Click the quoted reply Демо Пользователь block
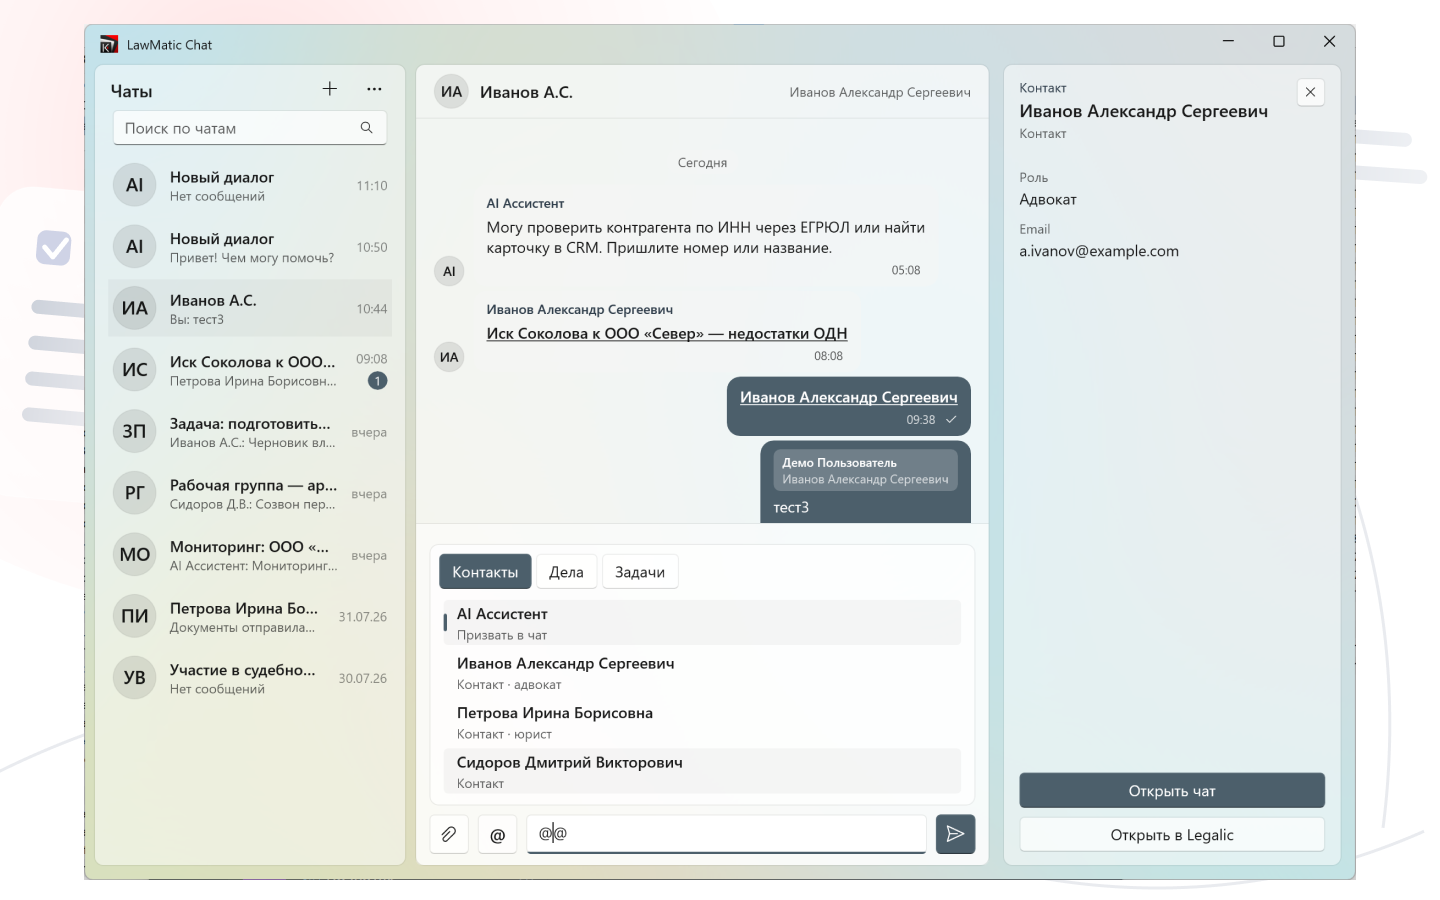Image resolution: width=1440 pixels, height=900 pixels. (865, 471)
